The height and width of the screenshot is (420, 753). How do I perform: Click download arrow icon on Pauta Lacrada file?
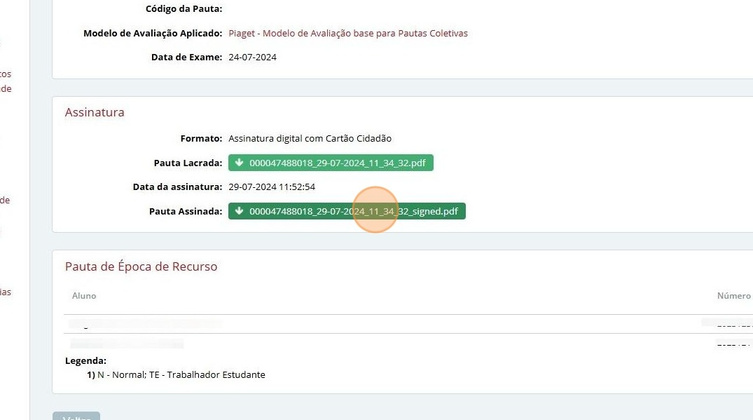point(239,163)
